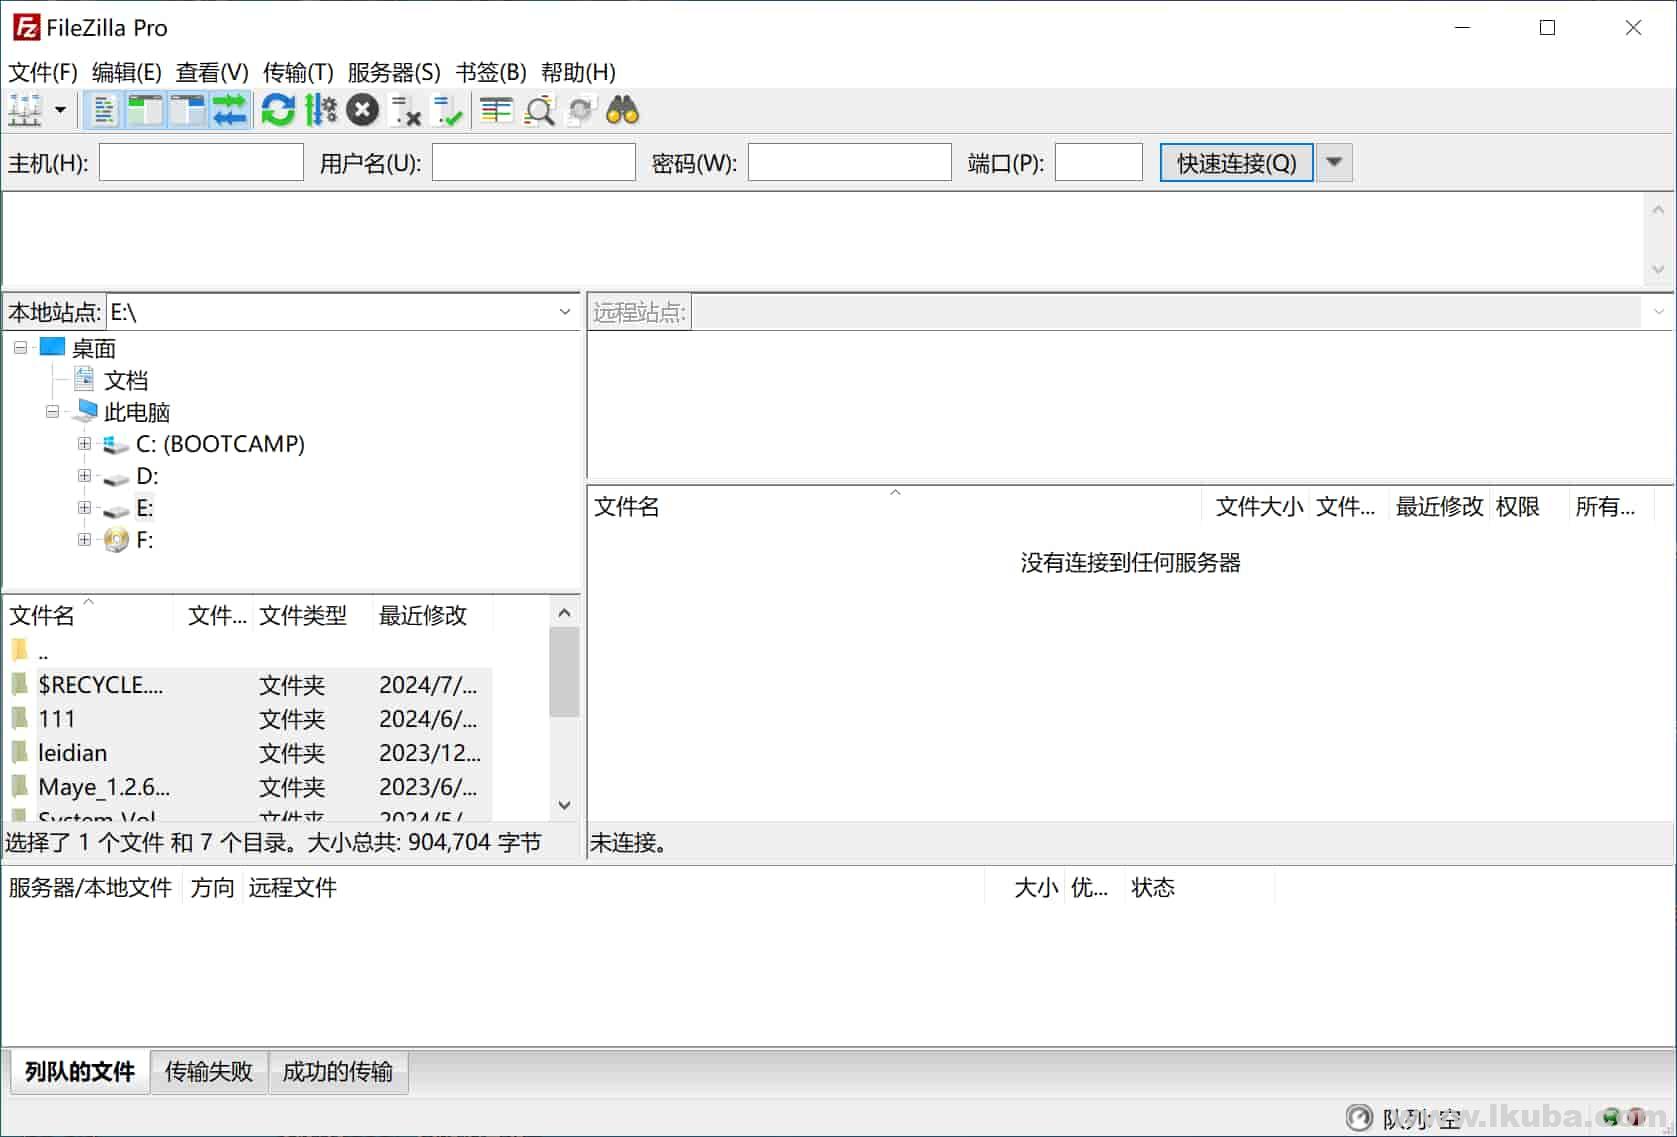This screenshot has width=1677, height=1137.
Task: Select the 桌面 desktop icon in tree
Action: (52, 347)
